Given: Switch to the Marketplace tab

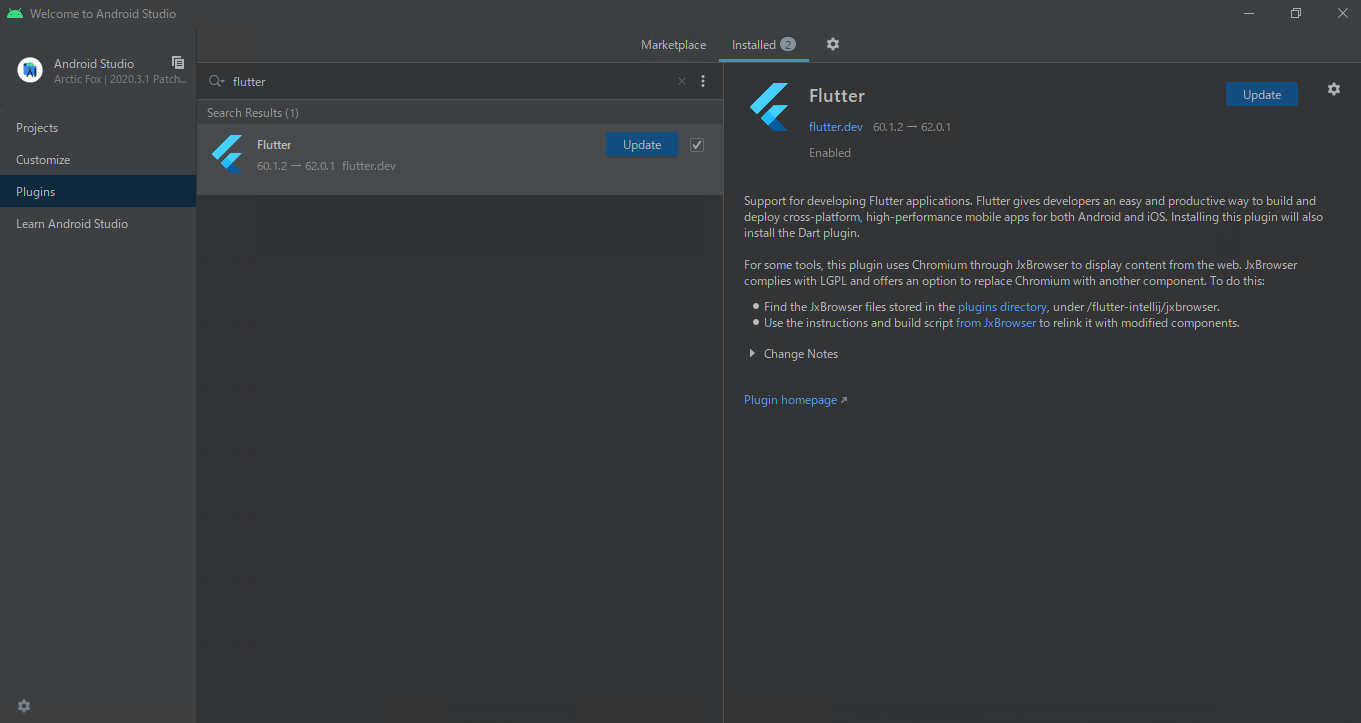Looking at the screenshot, I should [673, 45].
